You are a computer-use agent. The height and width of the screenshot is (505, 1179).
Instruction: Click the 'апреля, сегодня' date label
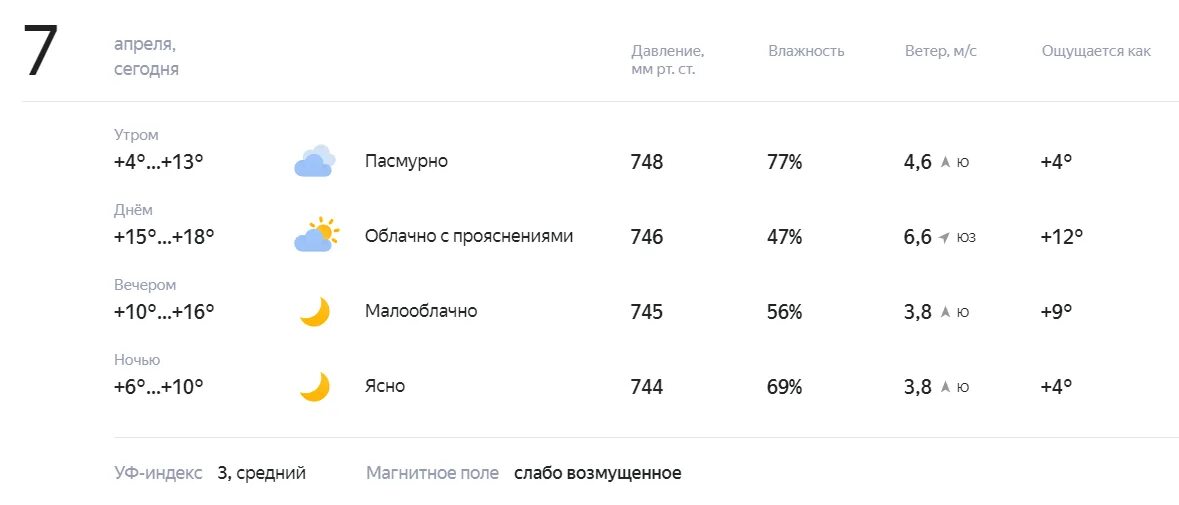coord(147,57)
